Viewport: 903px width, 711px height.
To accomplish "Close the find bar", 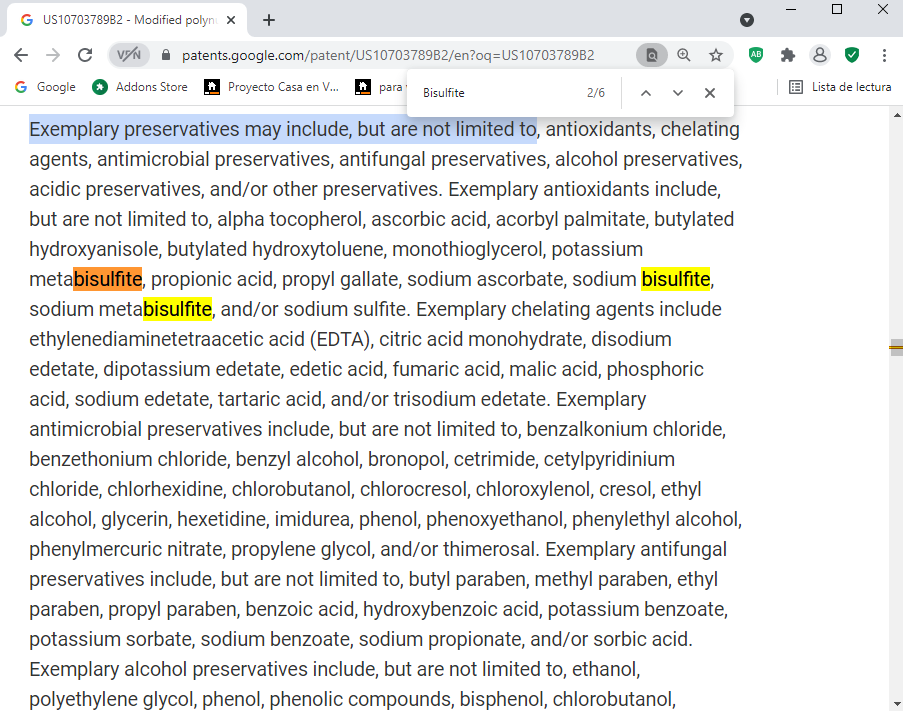I will [x=710, y=93].
